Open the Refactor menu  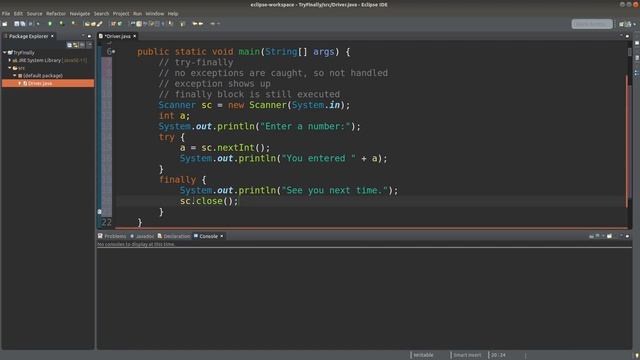(x=56, y=13)
